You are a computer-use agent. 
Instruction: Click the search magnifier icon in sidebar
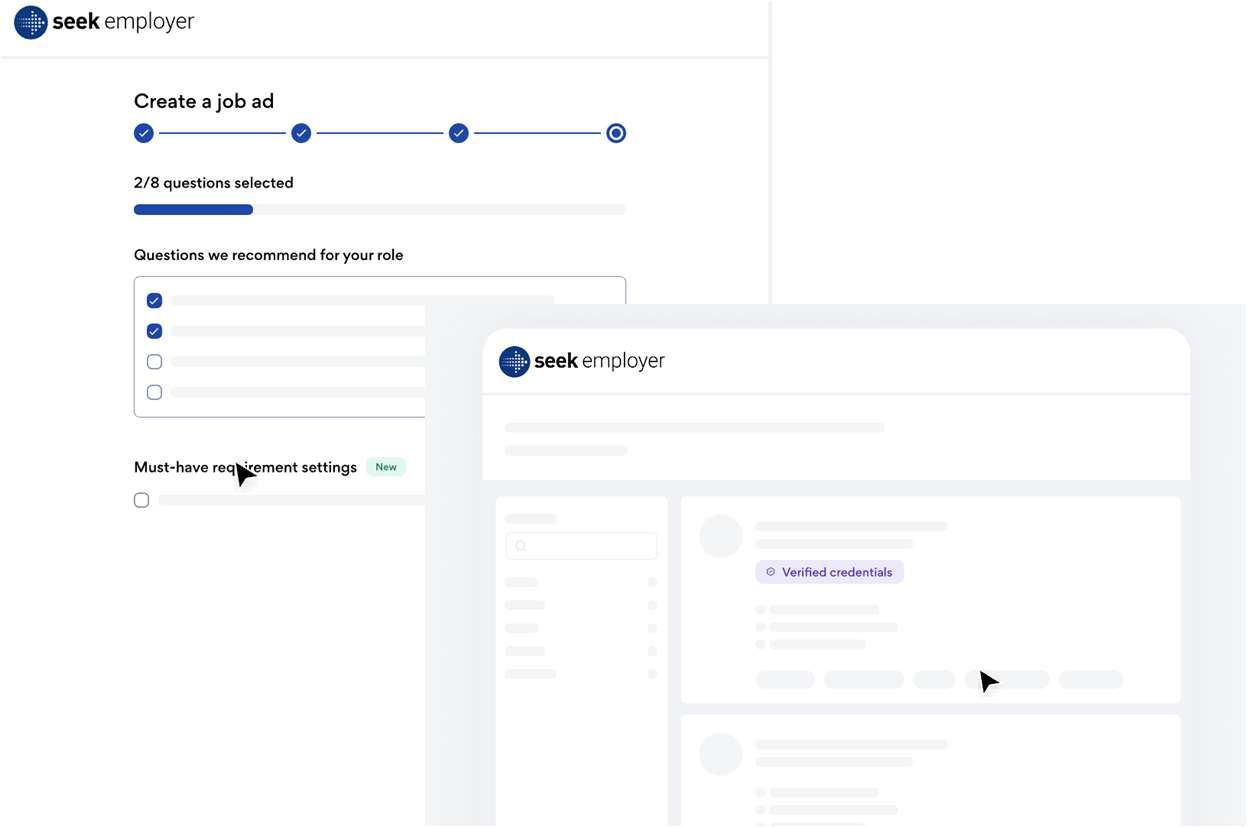point(521,546)
